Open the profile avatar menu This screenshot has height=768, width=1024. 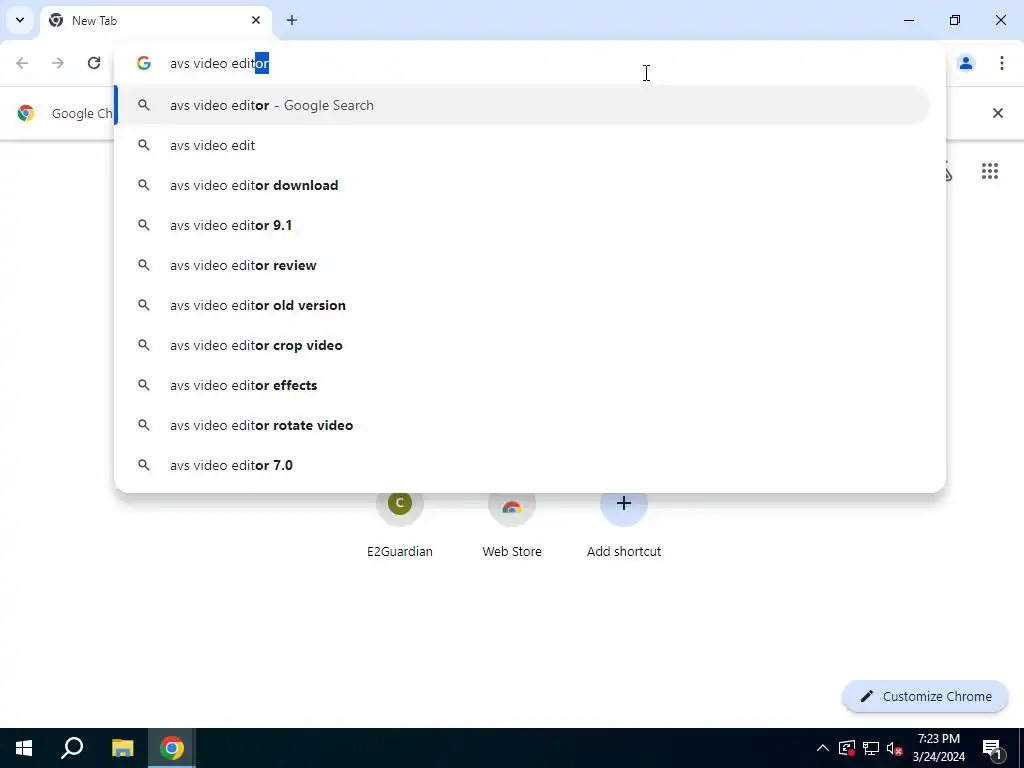tap(966, 63)
